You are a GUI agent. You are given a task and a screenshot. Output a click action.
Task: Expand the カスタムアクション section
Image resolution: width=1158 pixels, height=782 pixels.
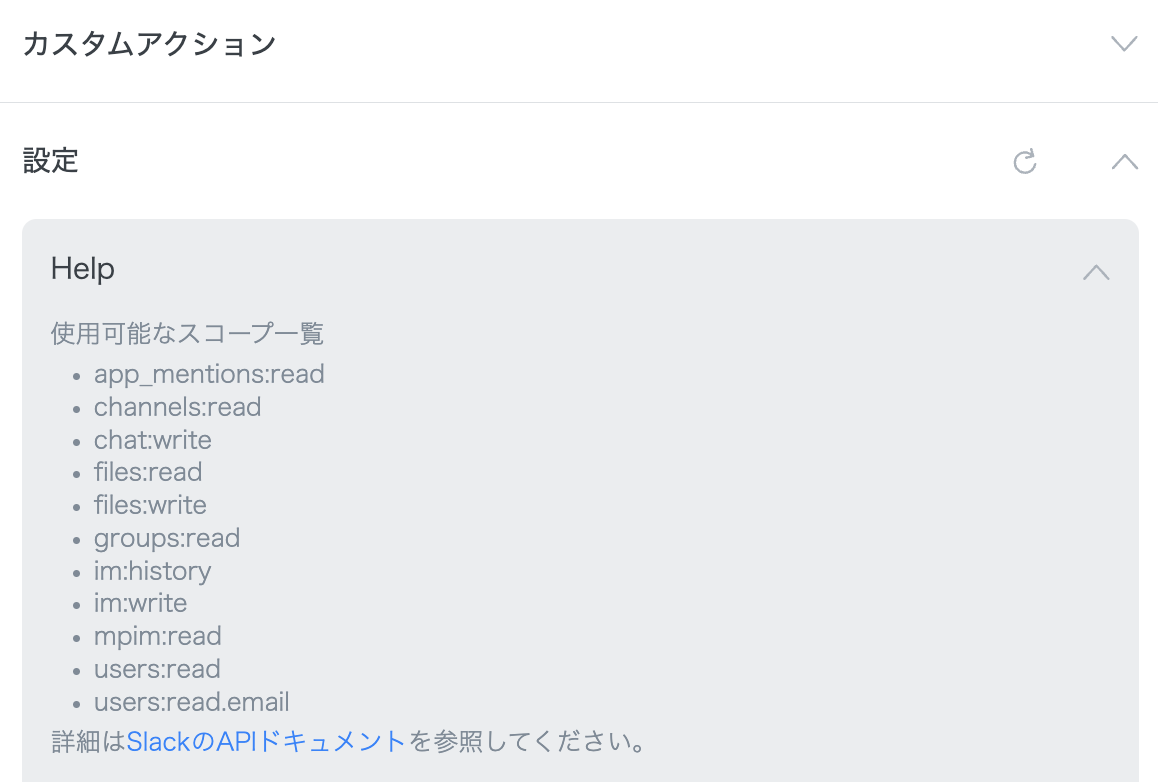1124,44
